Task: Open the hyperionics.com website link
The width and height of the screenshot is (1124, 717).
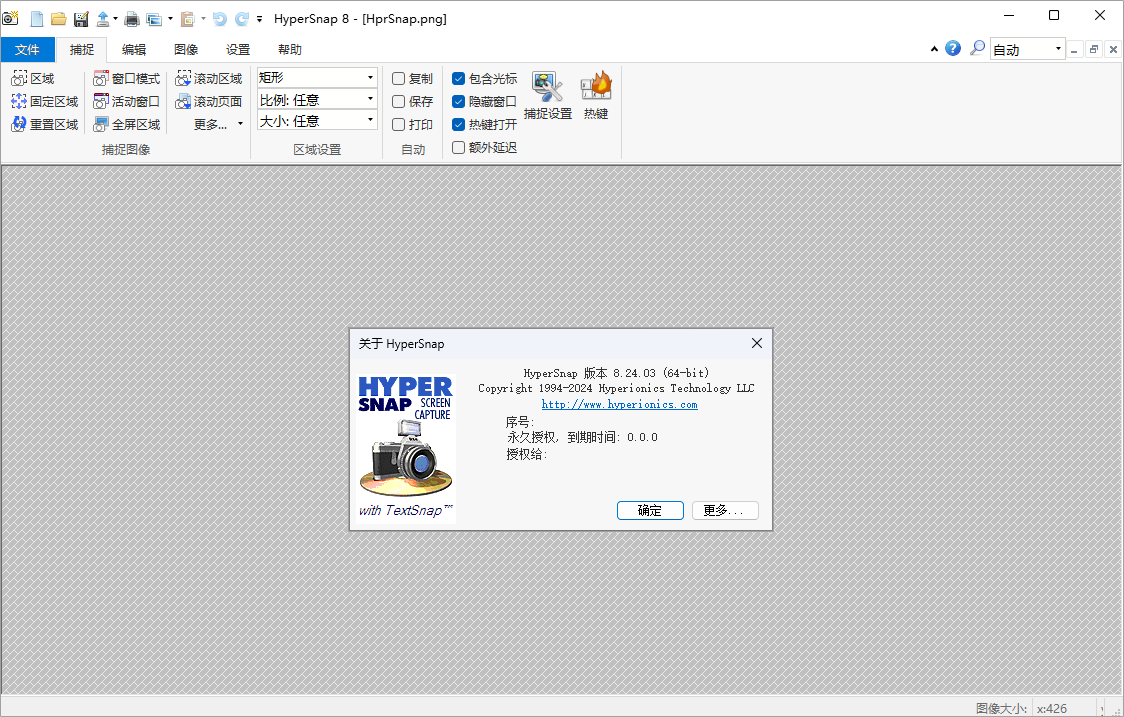Action: (x=619, y=404)
